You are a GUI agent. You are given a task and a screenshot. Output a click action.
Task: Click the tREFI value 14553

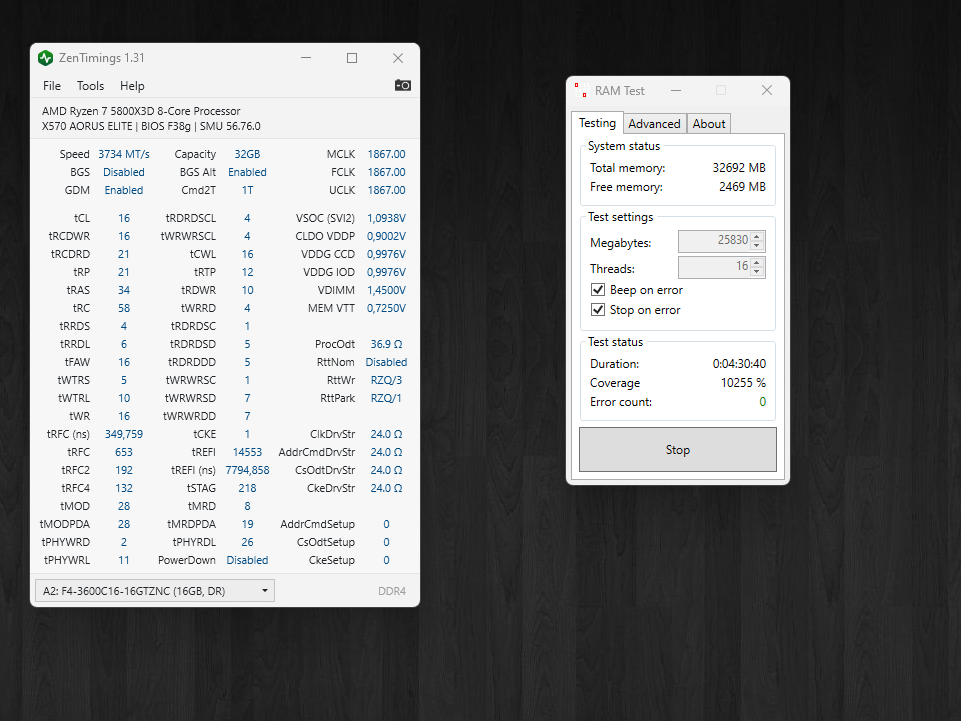(247, 452)
